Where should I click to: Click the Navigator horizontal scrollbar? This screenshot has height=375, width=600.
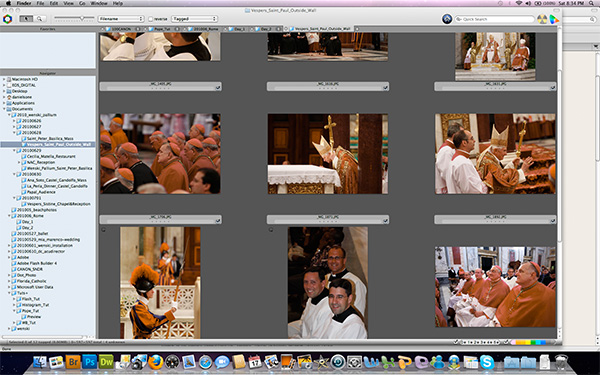point(43,338)
